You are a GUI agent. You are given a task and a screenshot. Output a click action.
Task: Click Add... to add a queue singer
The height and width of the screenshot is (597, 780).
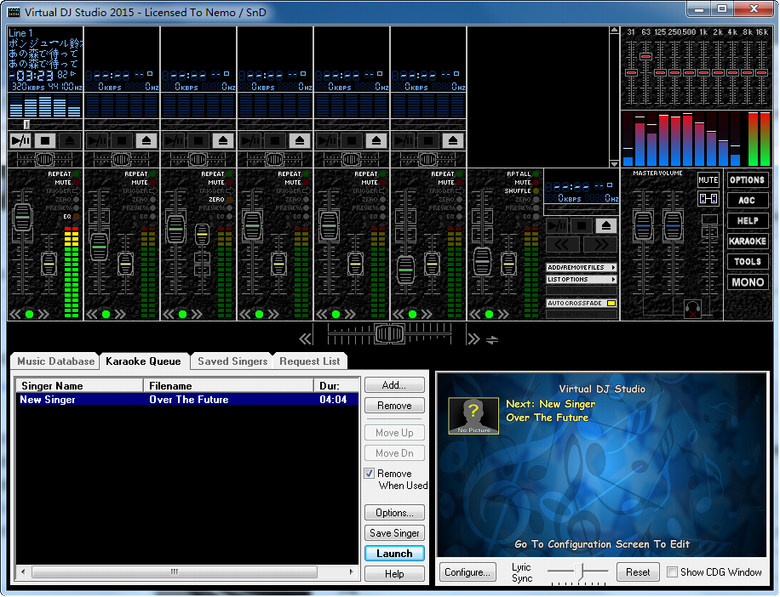tap(394, 385)
